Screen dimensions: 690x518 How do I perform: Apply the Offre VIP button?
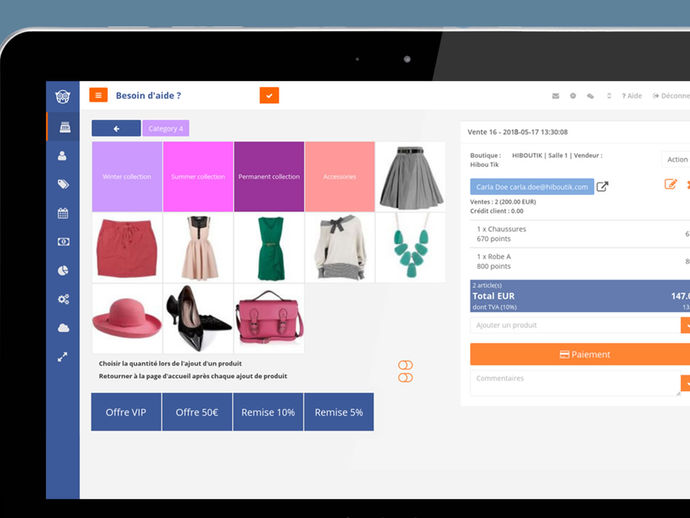point(126,412)
